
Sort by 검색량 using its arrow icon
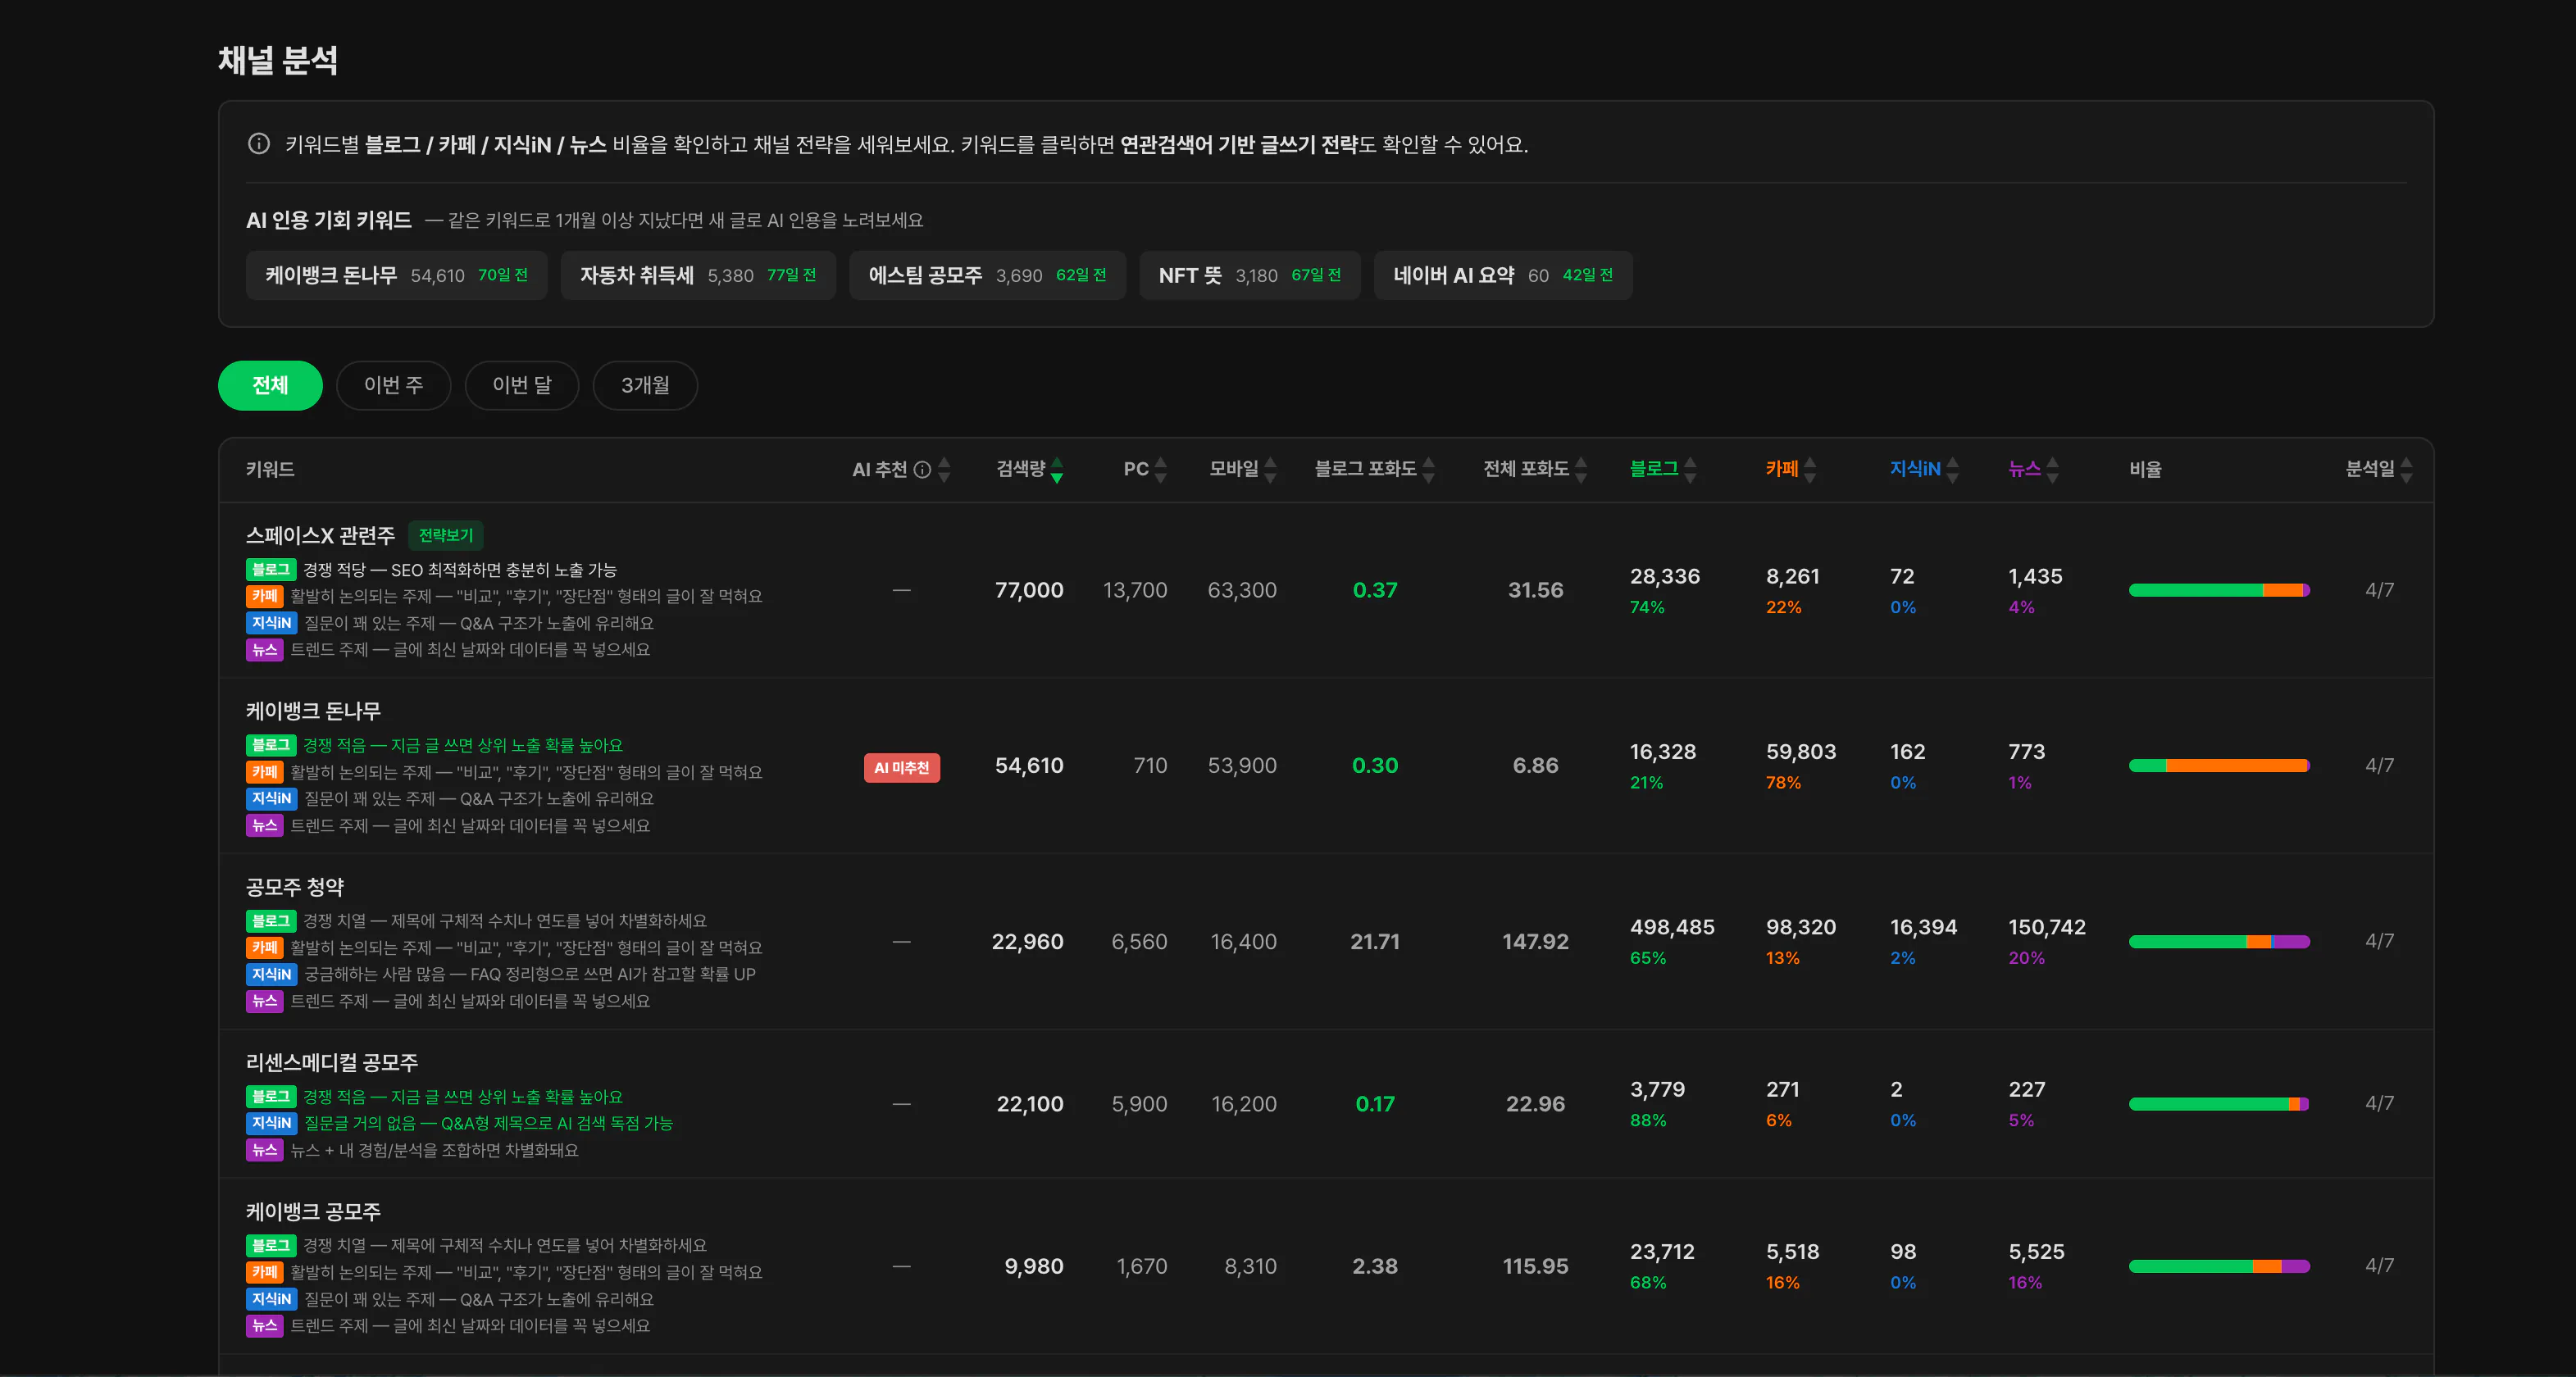pyautogui.click(x=1057, y=470)
